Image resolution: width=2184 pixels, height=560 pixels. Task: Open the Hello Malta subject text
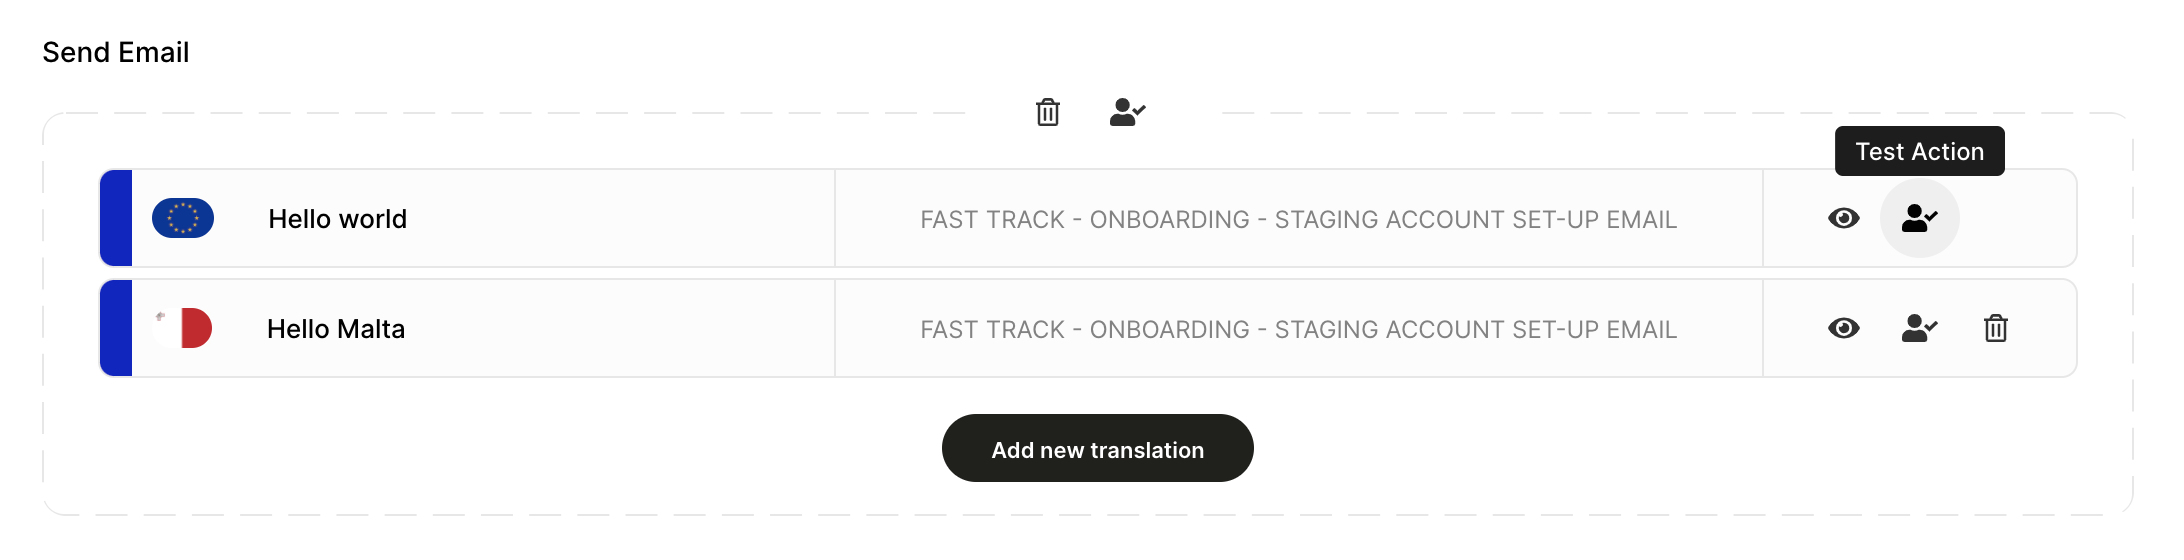pos(336,329)
